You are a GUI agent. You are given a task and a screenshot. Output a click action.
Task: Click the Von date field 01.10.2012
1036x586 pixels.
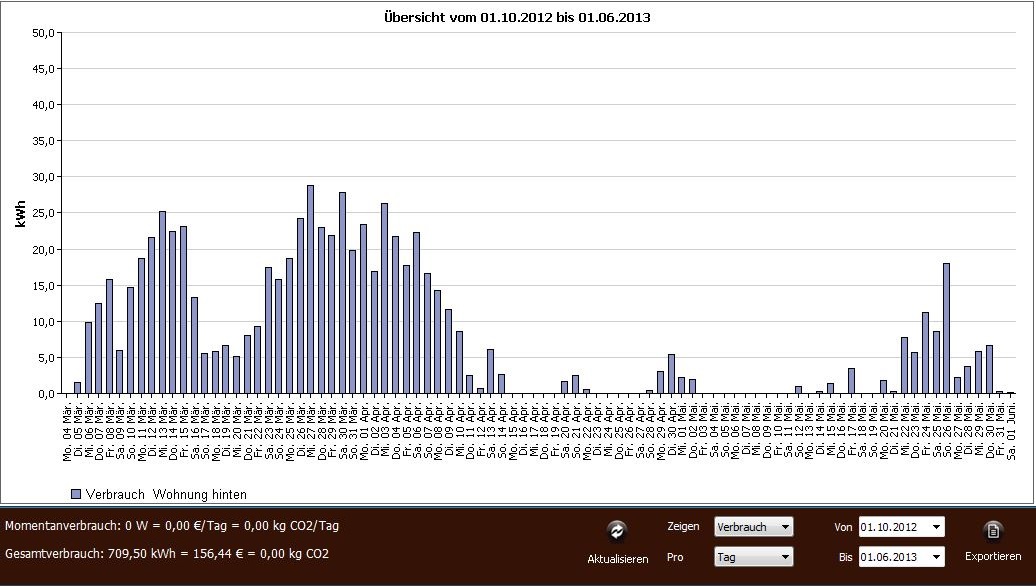[892, 526]
